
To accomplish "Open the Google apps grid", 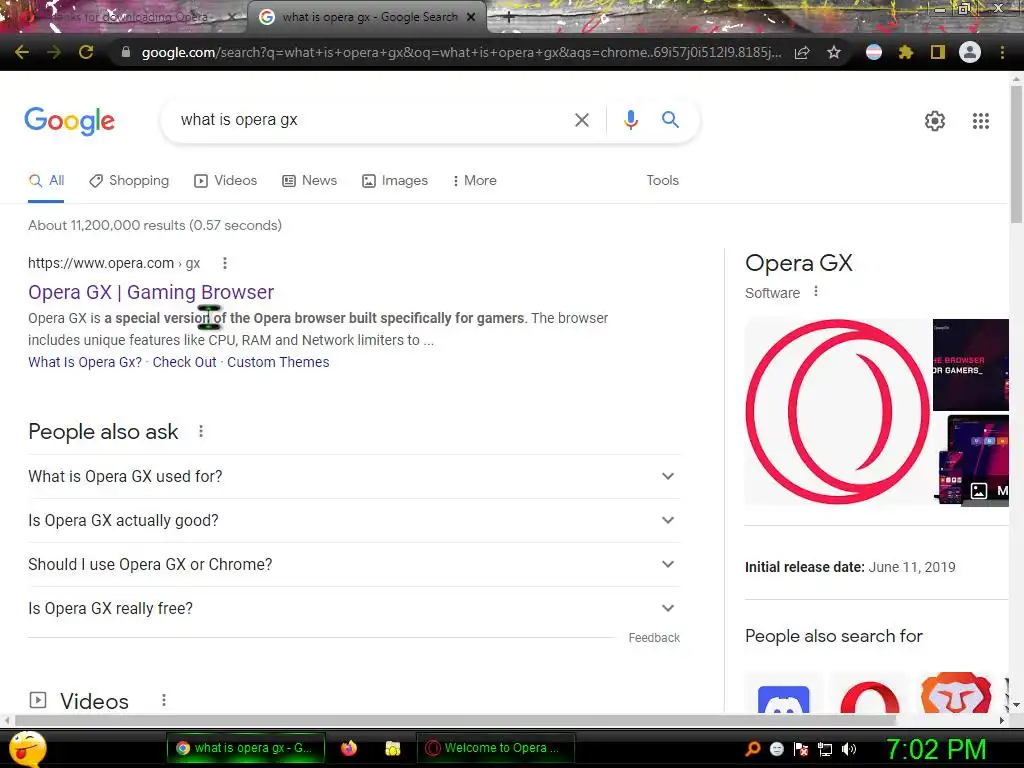I will (x=981, y=121).
